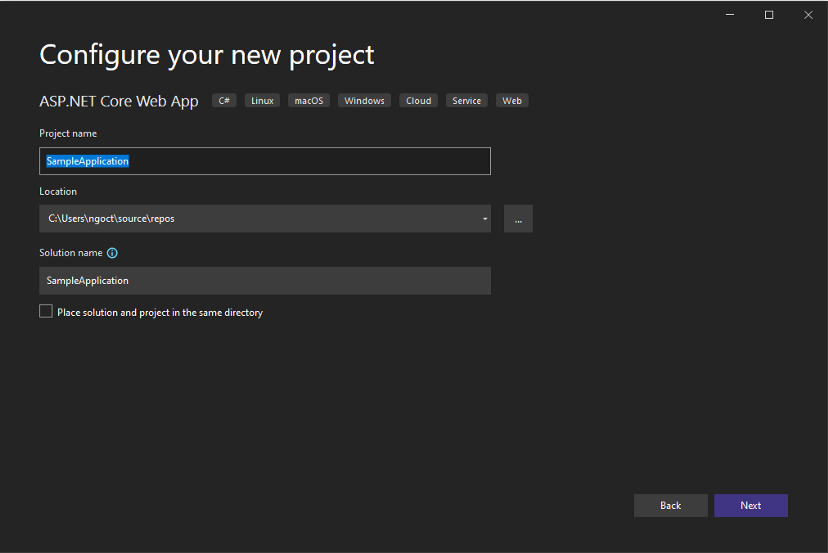Viewport: 828px width, 553px height.
Task: Click the ASP.NET Core Web App title
Action: click(119, 101)
